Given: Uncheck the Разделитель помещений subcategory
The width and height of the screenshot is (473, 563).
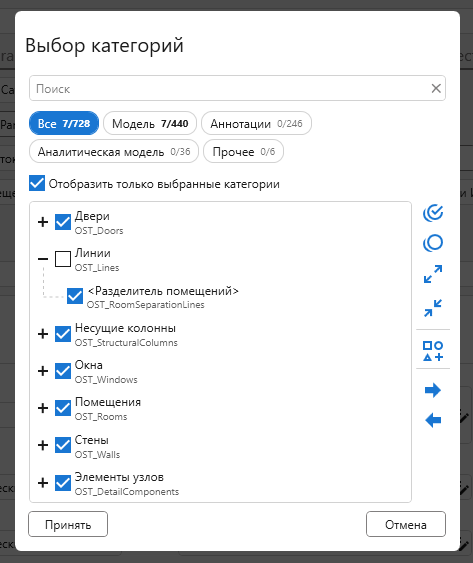Looking at the screenshot, I should 75,296.
